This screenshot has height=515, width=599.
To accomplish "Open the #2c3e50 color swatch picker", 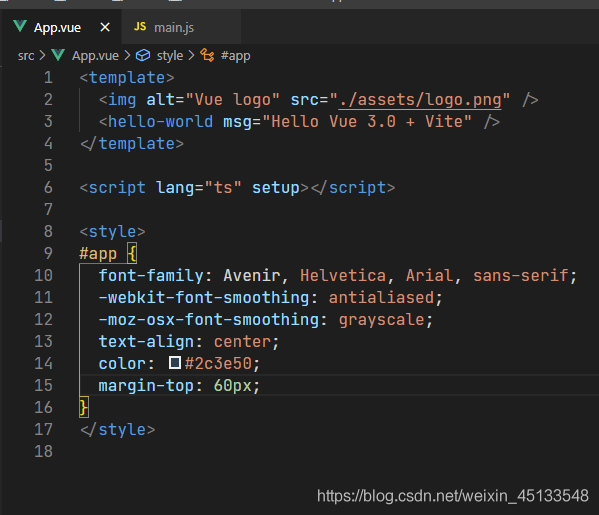I will tap(175, 363).
